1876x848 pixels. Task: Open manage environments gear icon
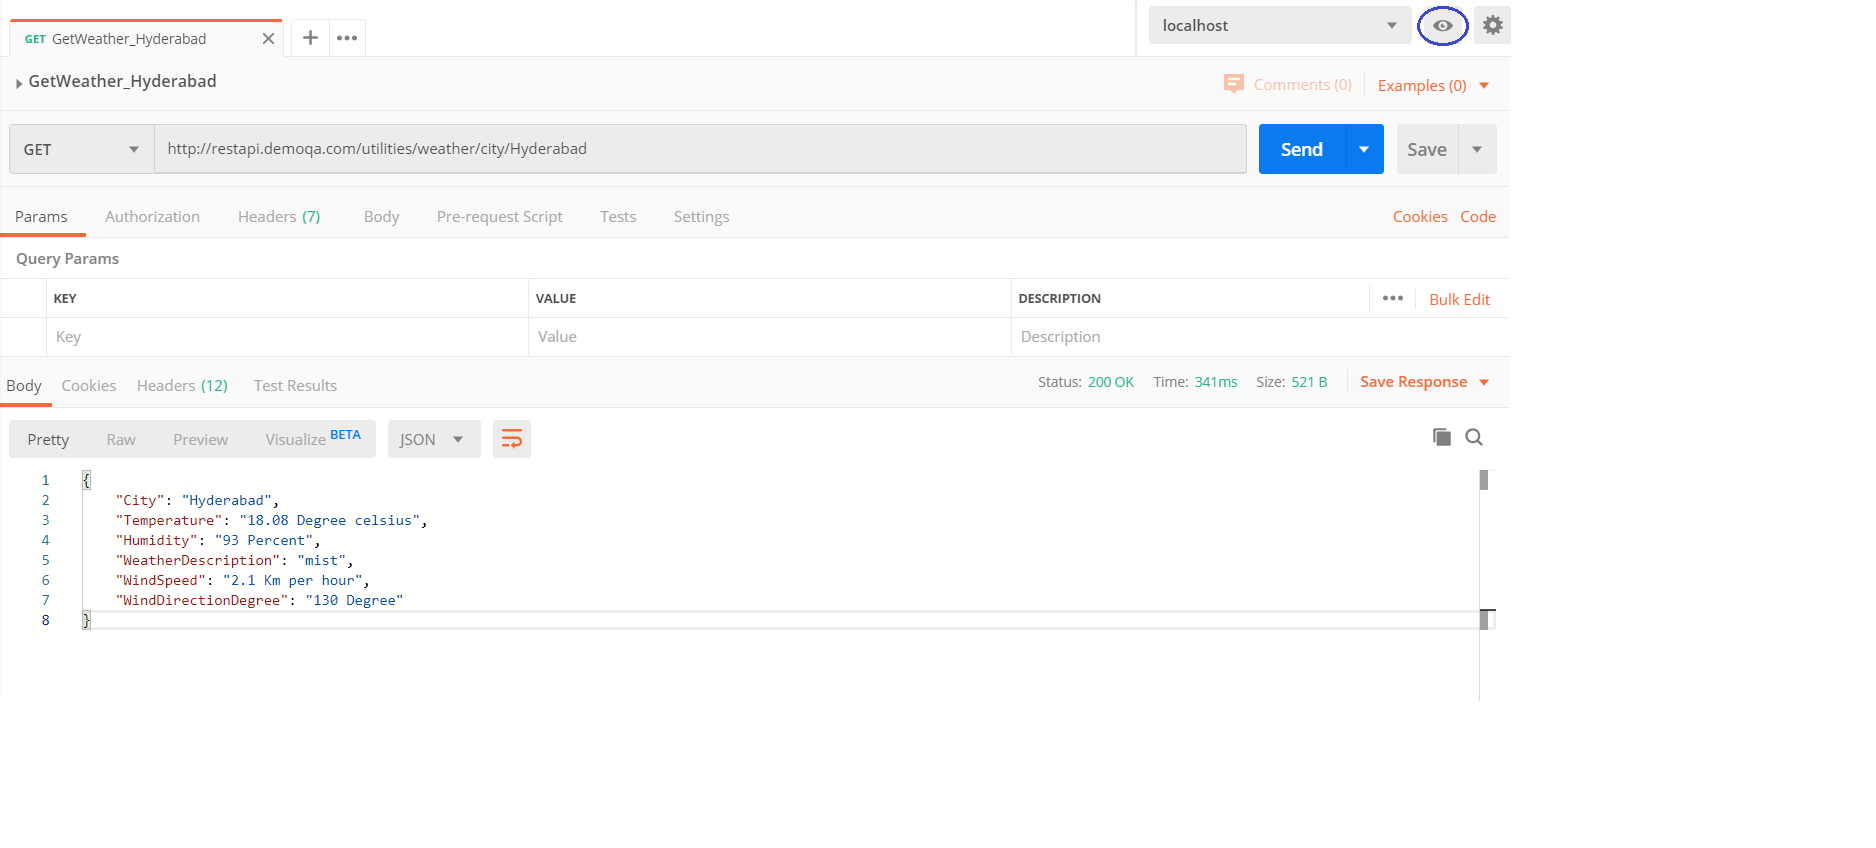coord(1492,26)
